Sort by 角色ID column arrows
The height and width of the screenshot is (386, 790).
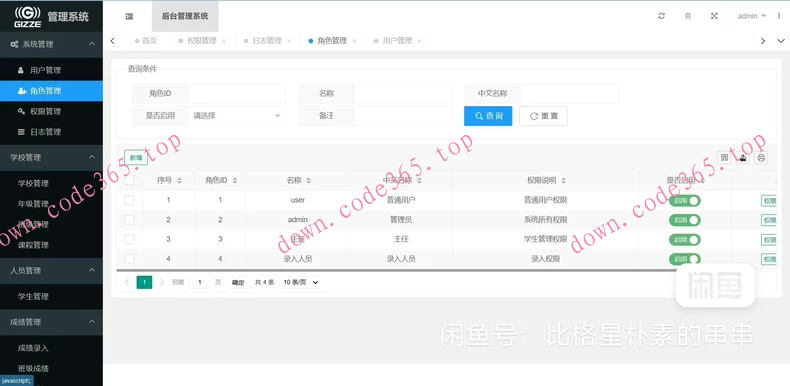[235, 180]
